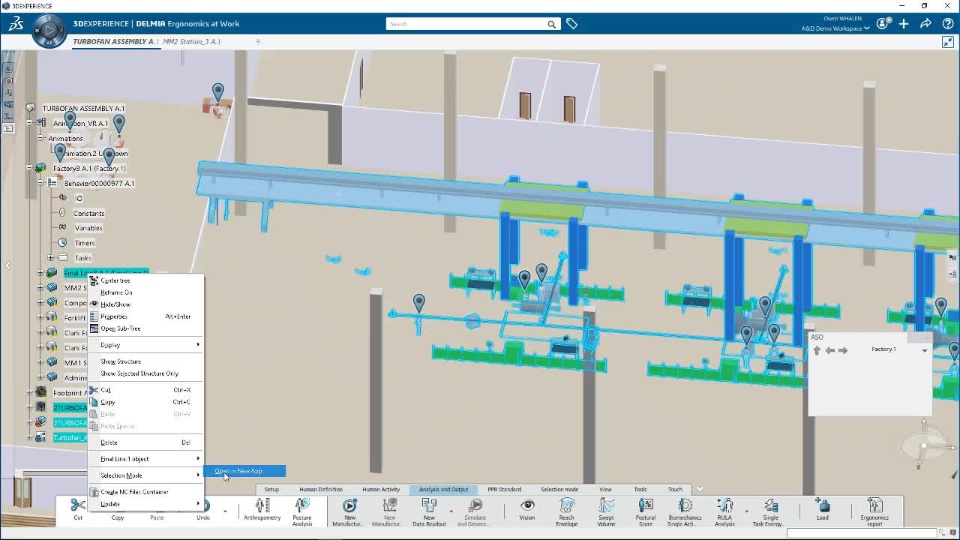Click the search magnifier icon

[552, 24]
